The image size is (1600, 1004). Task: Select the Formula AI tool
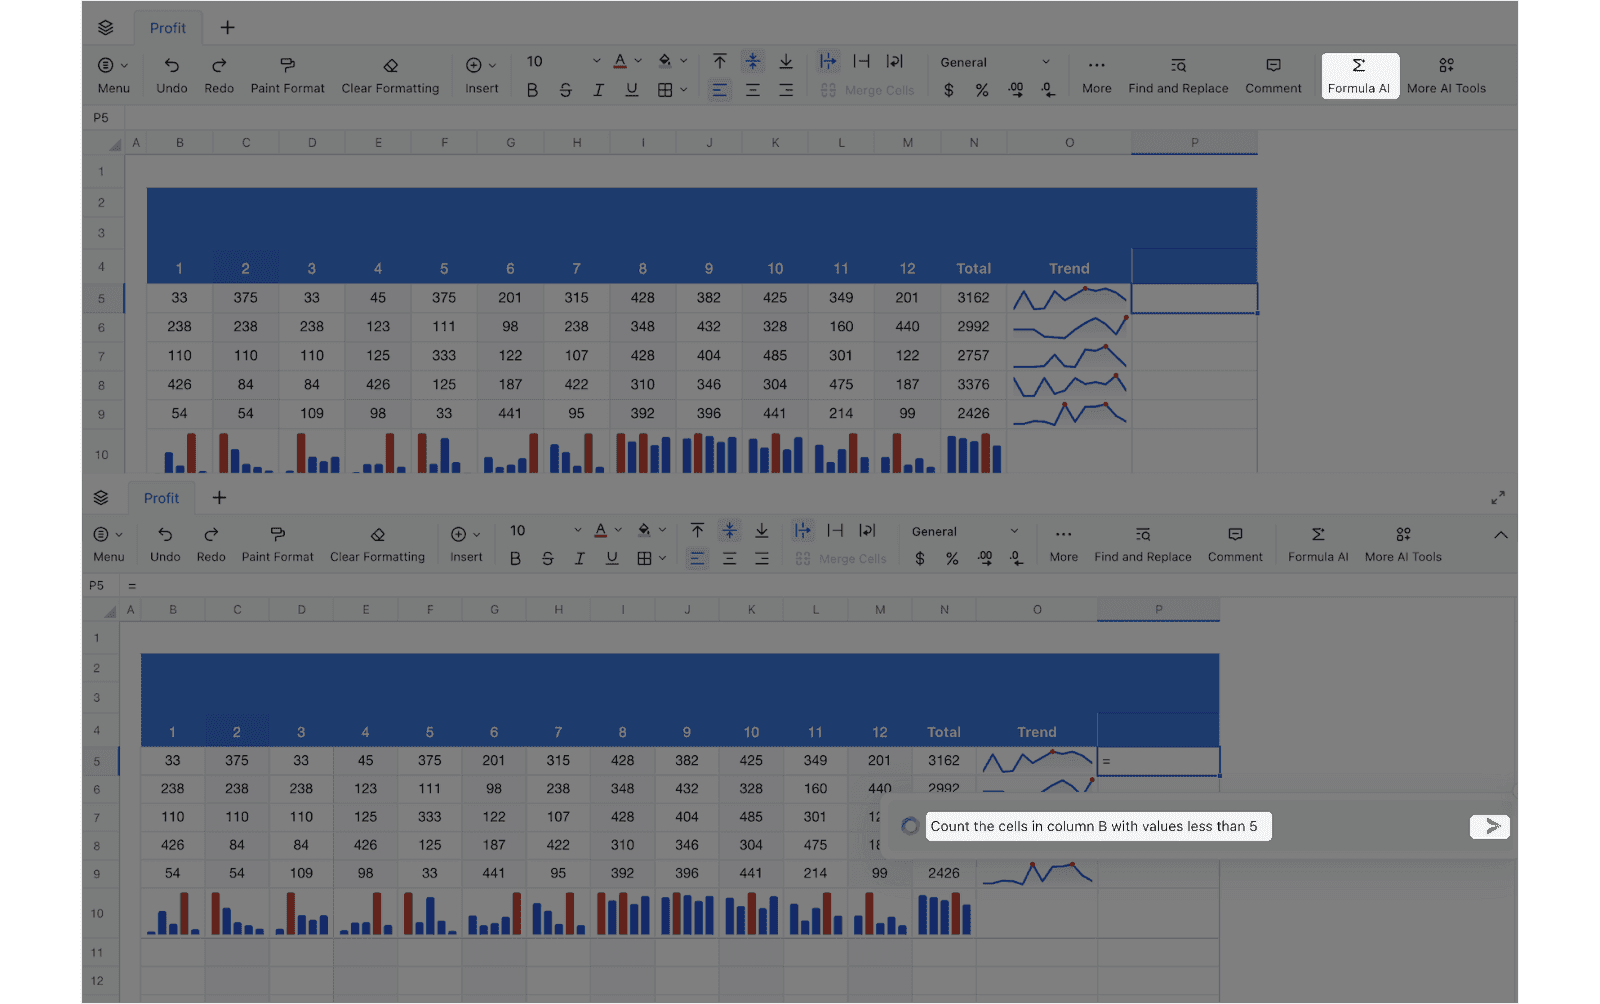1359,74
